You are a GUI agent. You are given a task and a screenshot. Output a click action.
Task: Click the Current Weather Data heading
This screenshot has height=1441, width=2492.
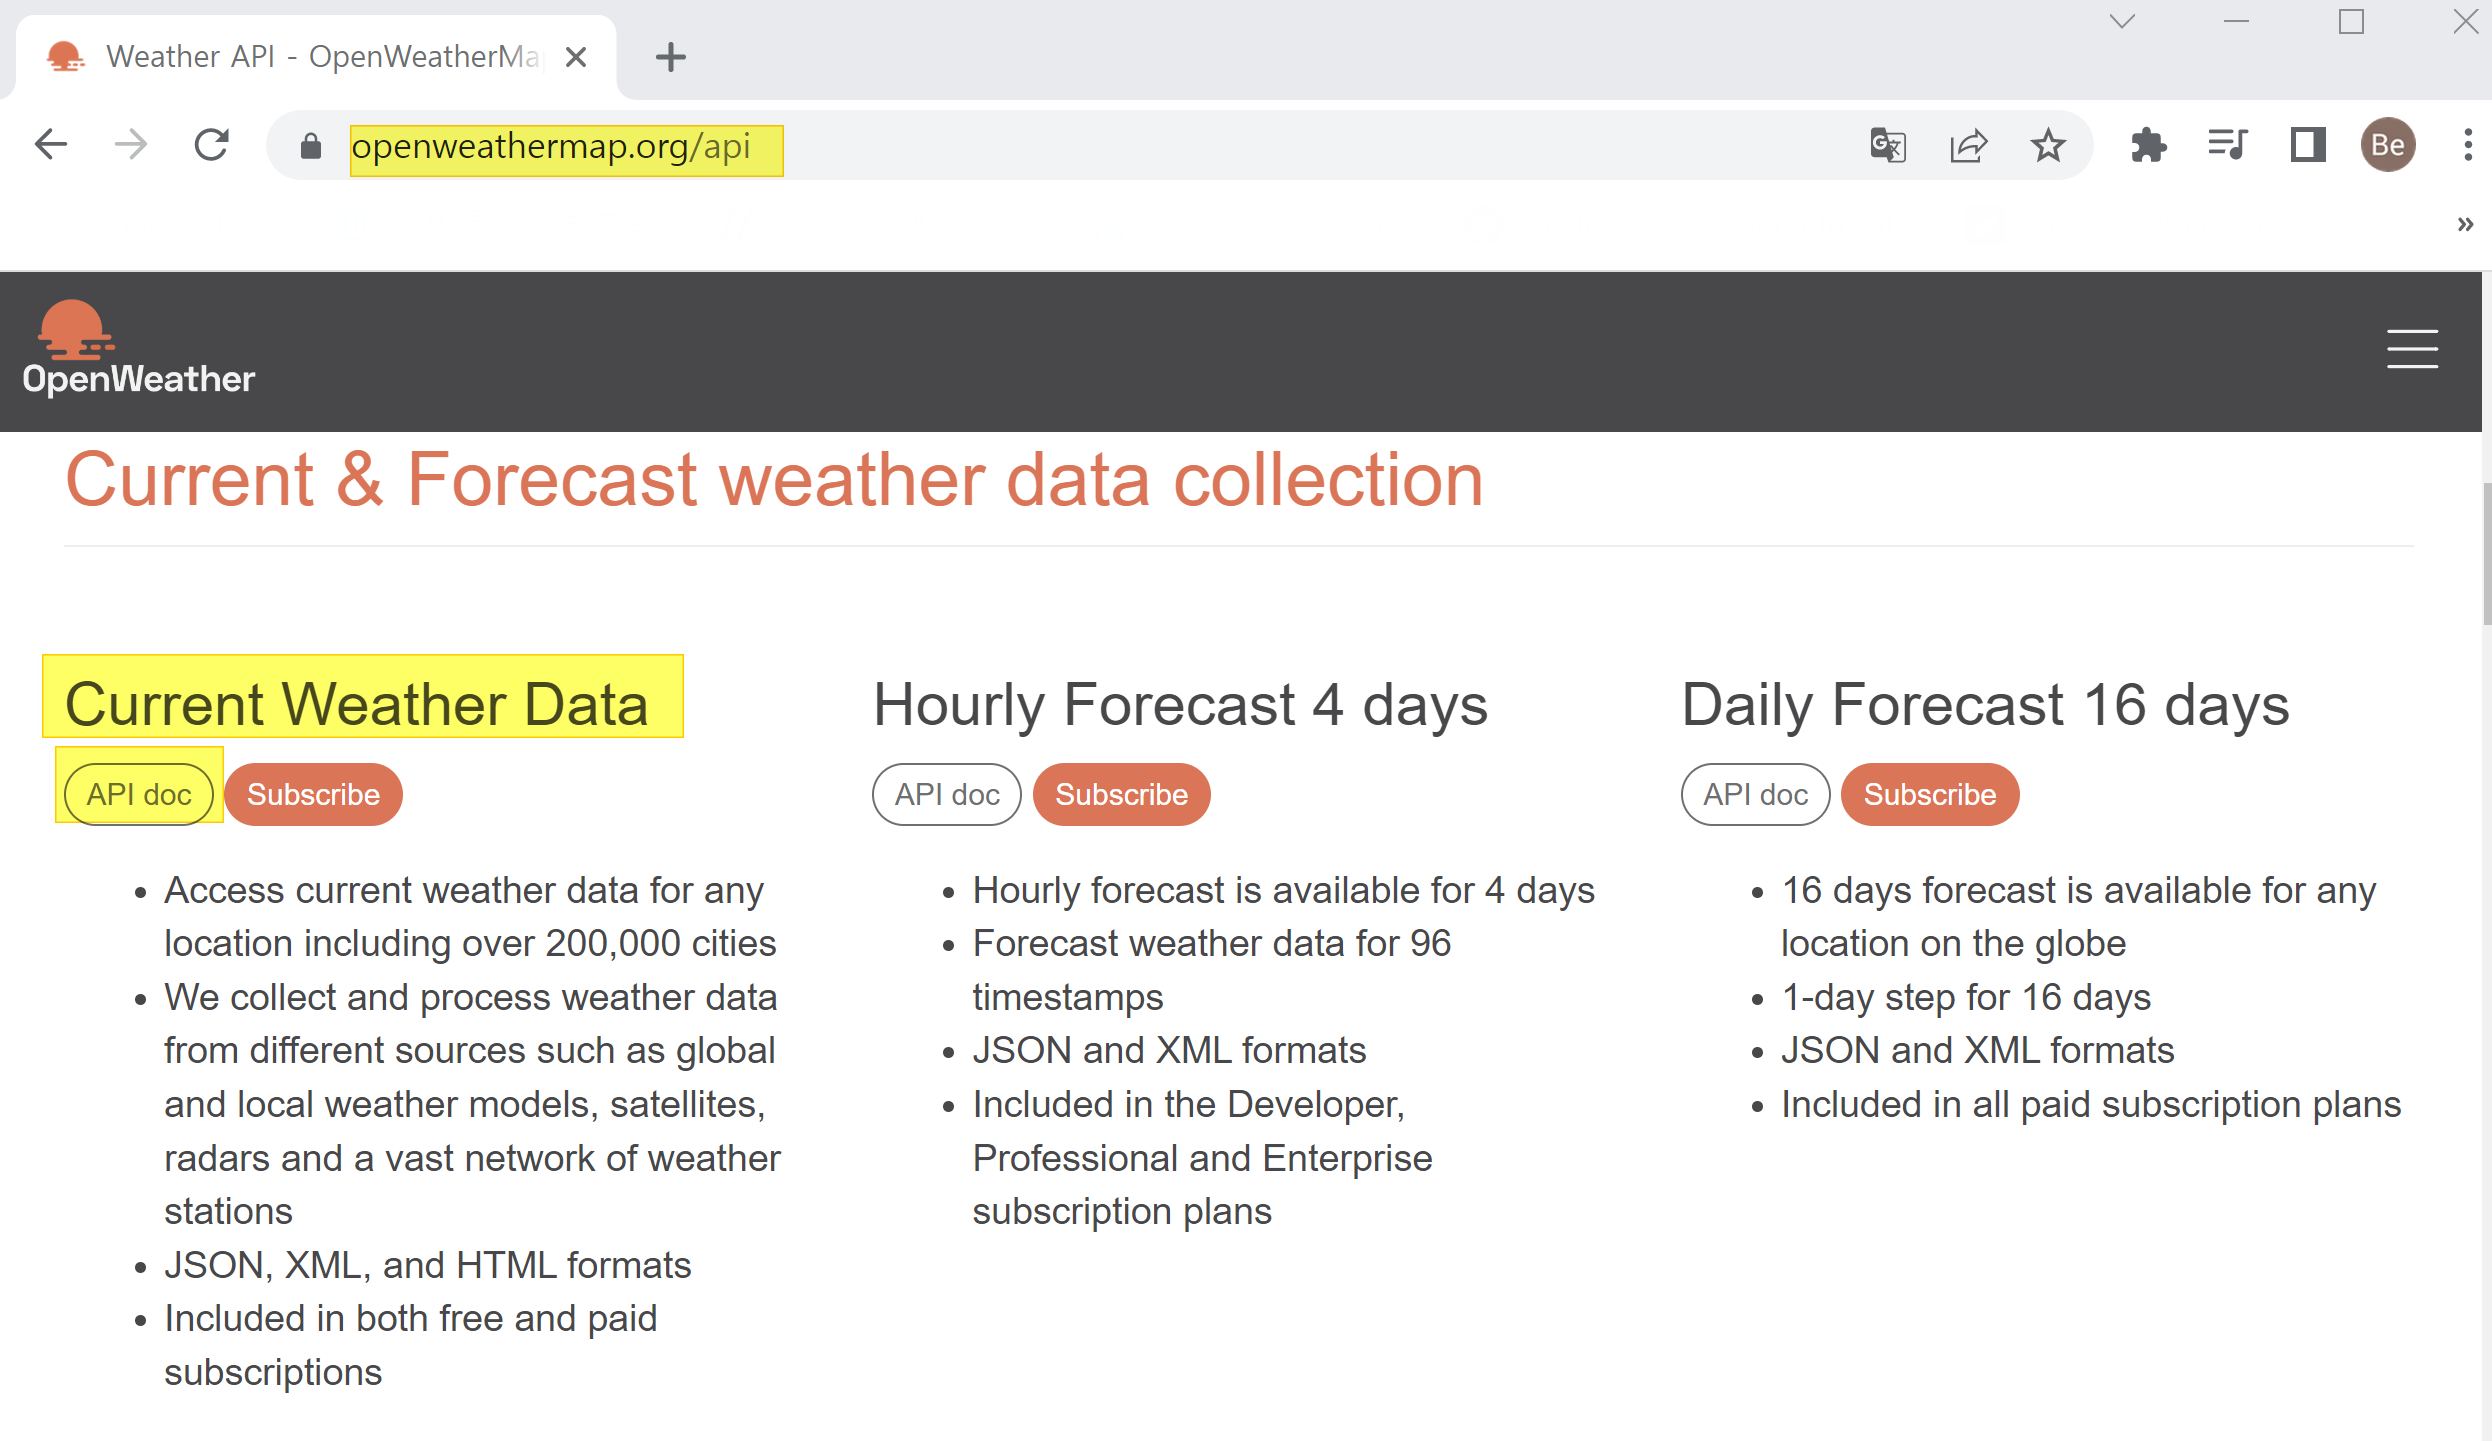[357, 704]
